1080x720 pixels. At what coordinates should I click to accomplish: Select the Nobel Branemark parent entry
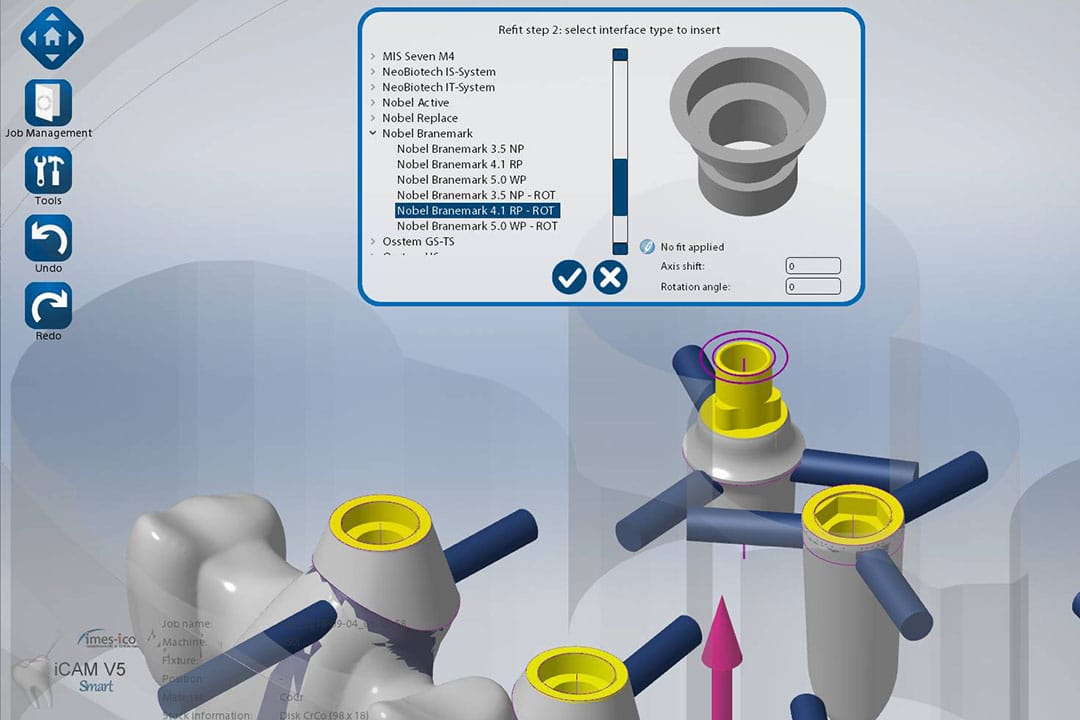pos(427,134)
